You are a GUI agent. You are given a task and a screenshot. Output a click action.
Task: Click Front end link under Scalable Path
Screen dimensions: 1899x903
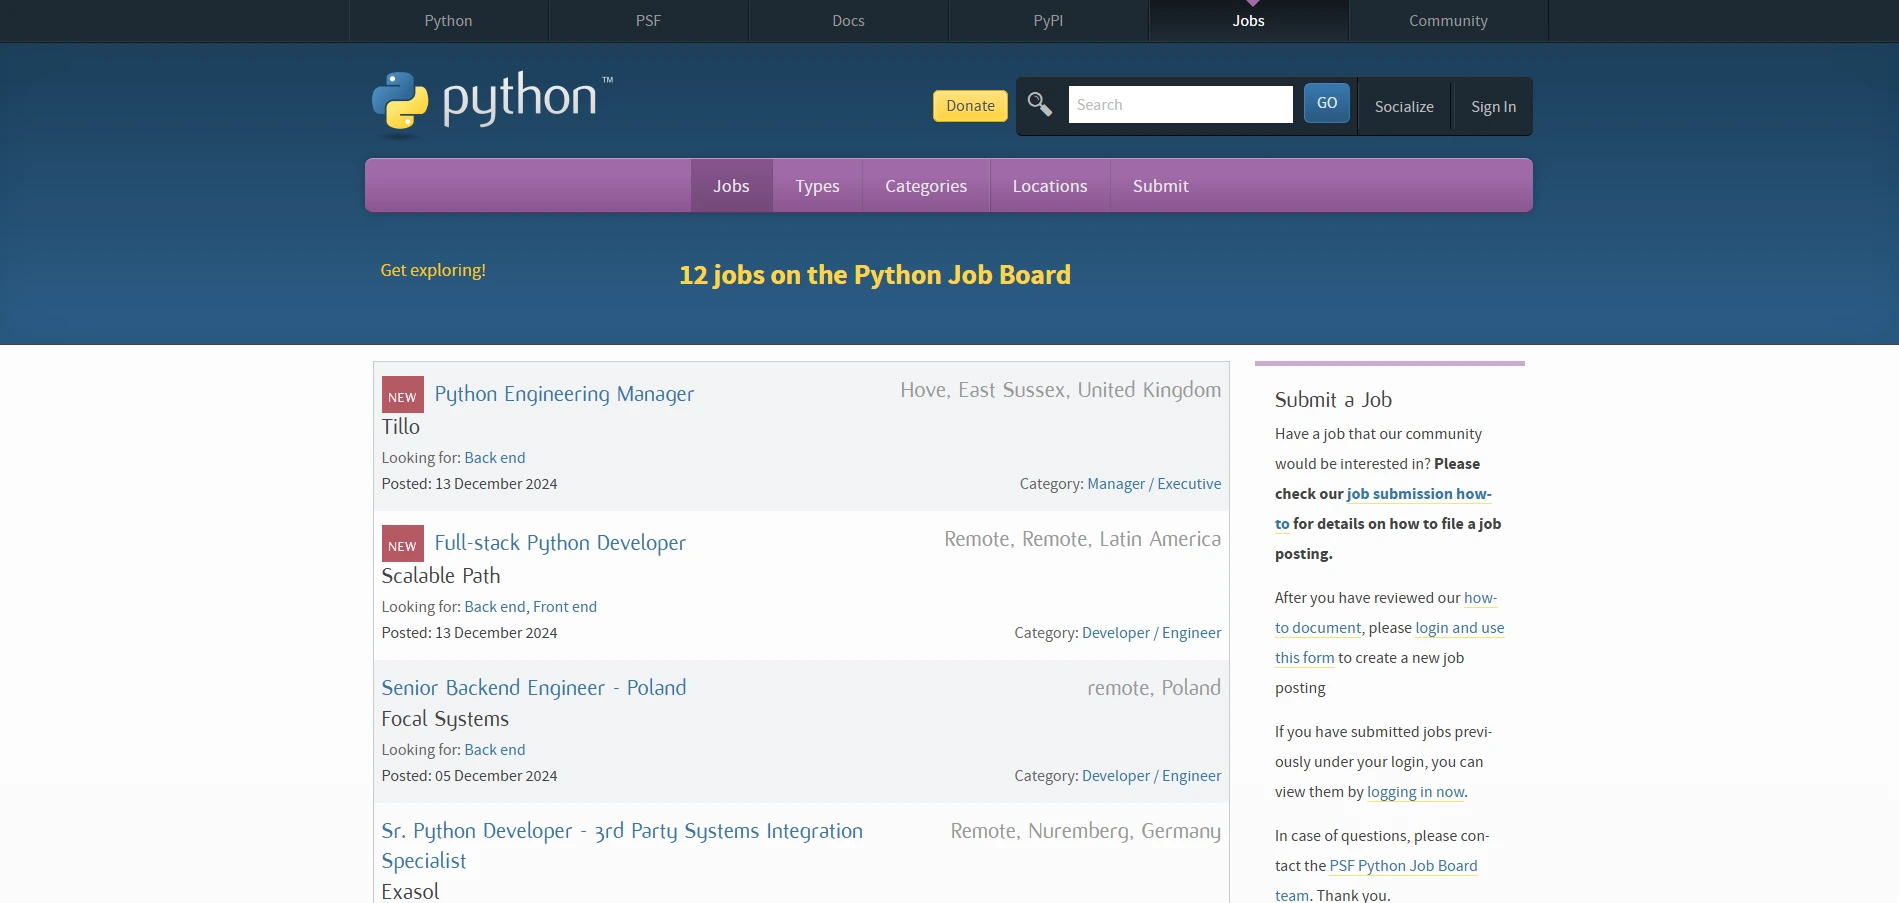pos(565,607)
